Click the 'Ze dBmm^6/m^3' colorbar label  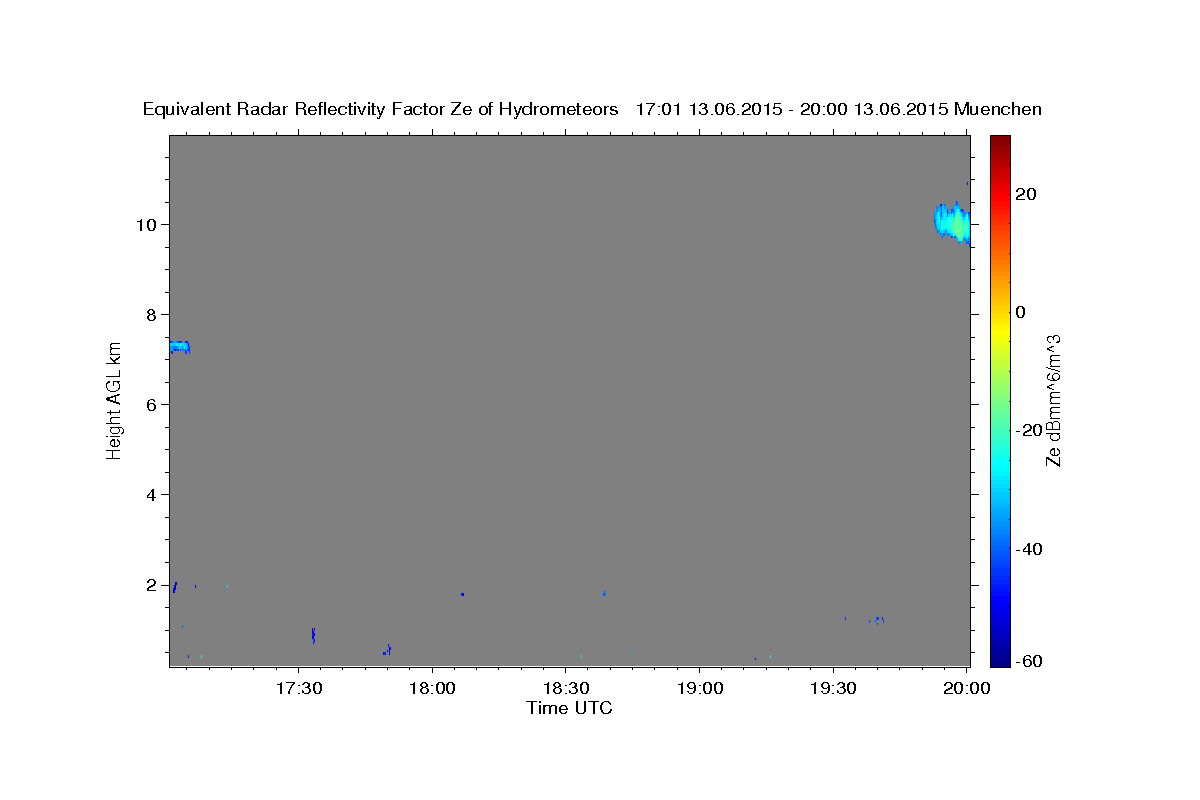1052,400
